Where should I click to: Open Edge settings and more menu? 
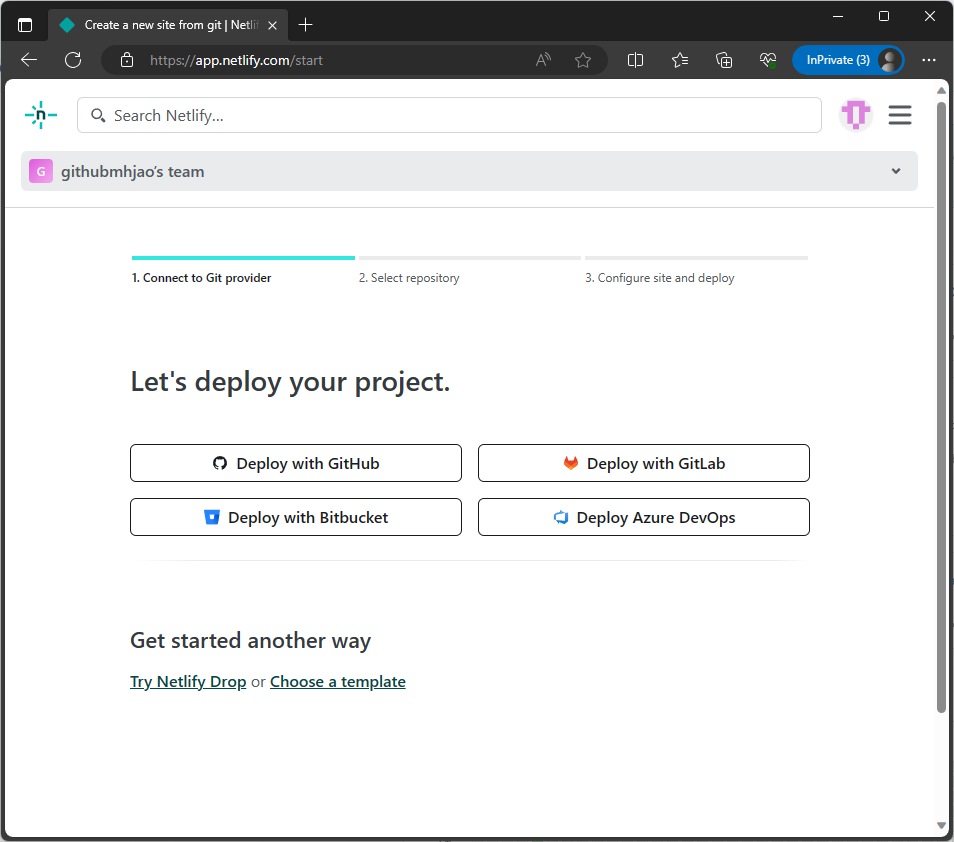tap(928, 60)
